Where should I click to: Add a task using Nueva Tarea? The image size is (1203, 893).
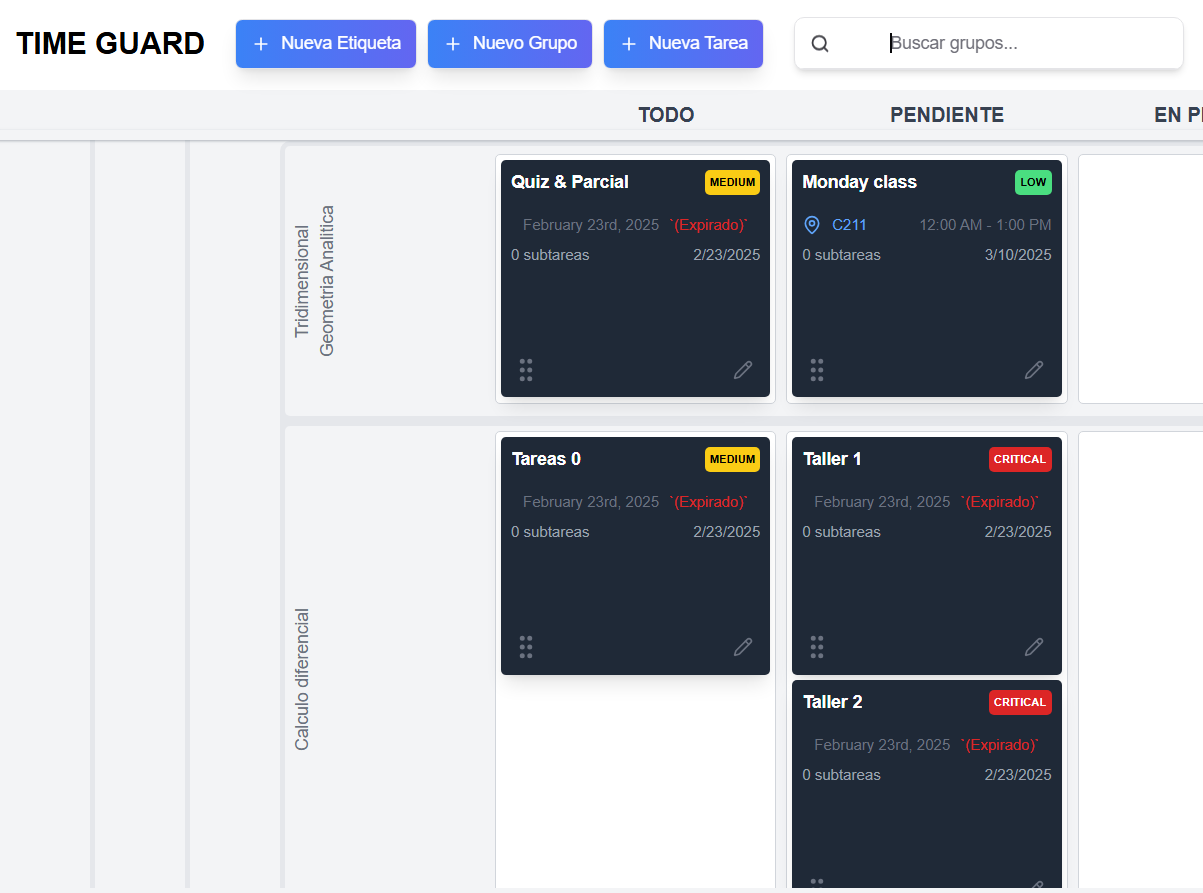point(684,44)
